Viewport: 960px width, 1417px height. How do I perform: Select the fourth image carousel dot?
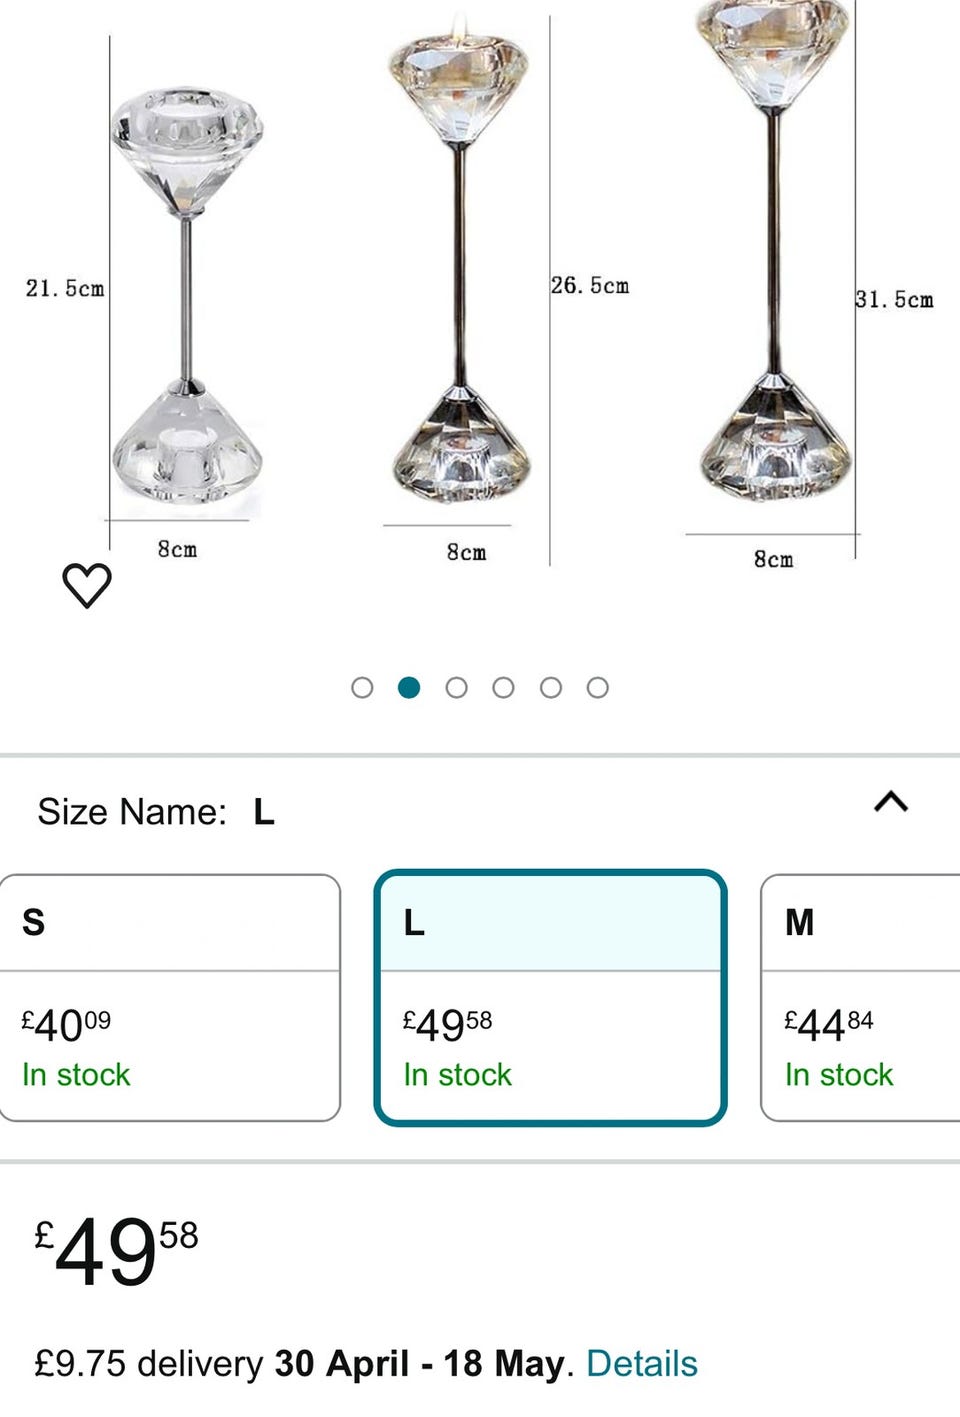tap(503, 688)
